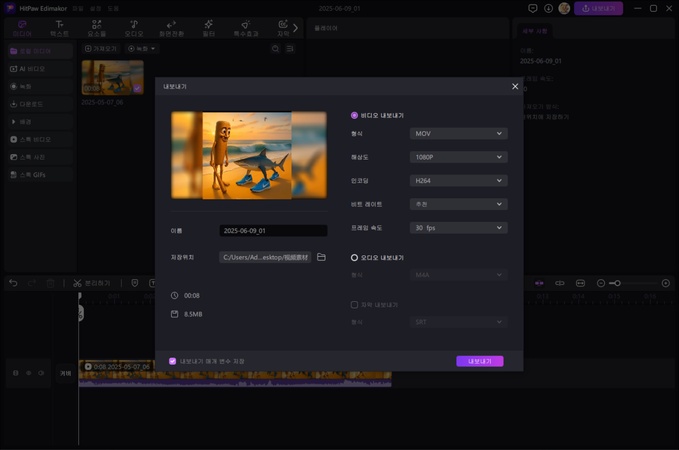Viewport: 679px width, 450px height.
Task: Click the import button in media panel
Action: [x=101, y=49]
